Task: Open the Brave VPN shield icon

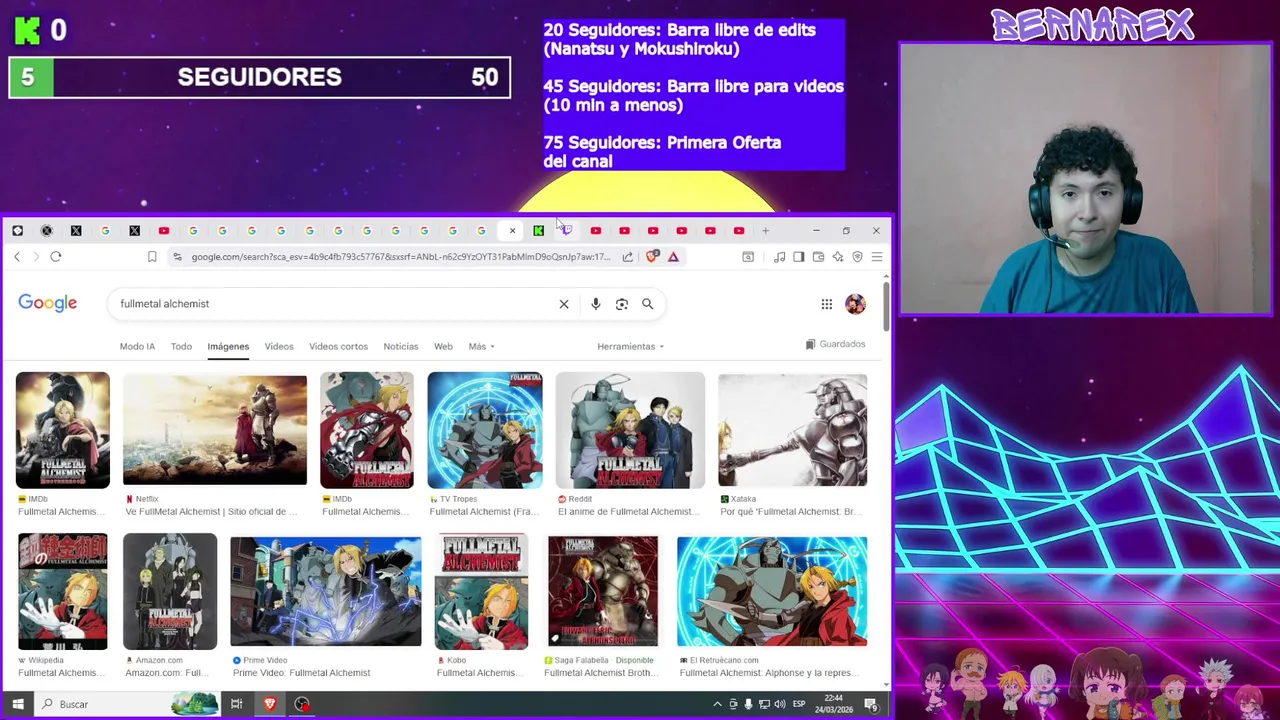Action: coord(857,257)
